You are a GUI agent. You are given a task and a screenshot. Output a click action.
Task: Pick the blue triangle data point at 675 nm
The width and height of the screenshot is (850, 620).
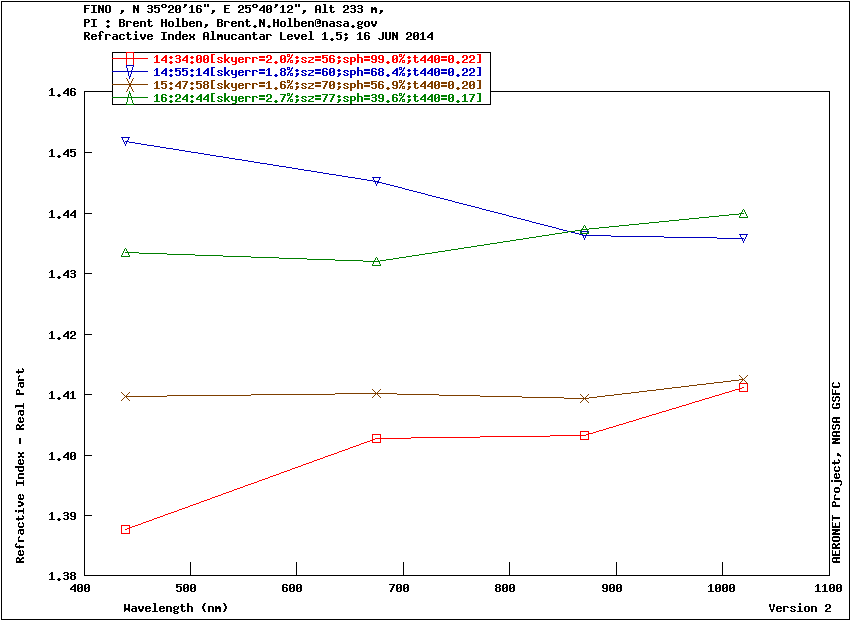tap(376, 181)
